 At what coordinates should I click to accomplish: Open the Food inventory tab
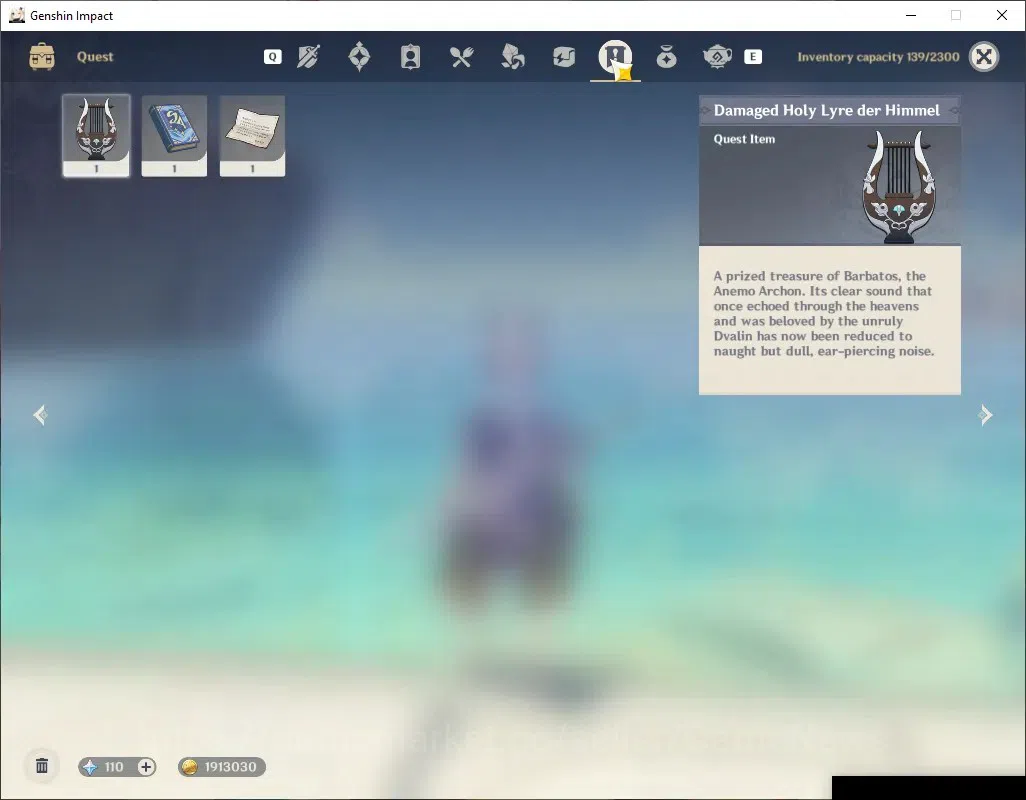pos(461,57)
